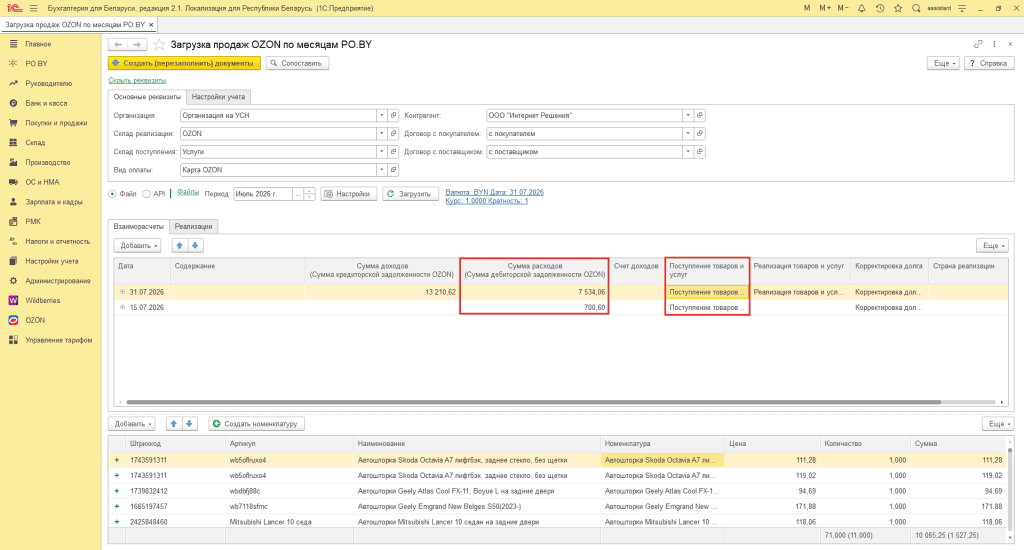1024x550 pixels.
Task: Move row down in Взаиморасчеты table
Action: tap(195, 246)
